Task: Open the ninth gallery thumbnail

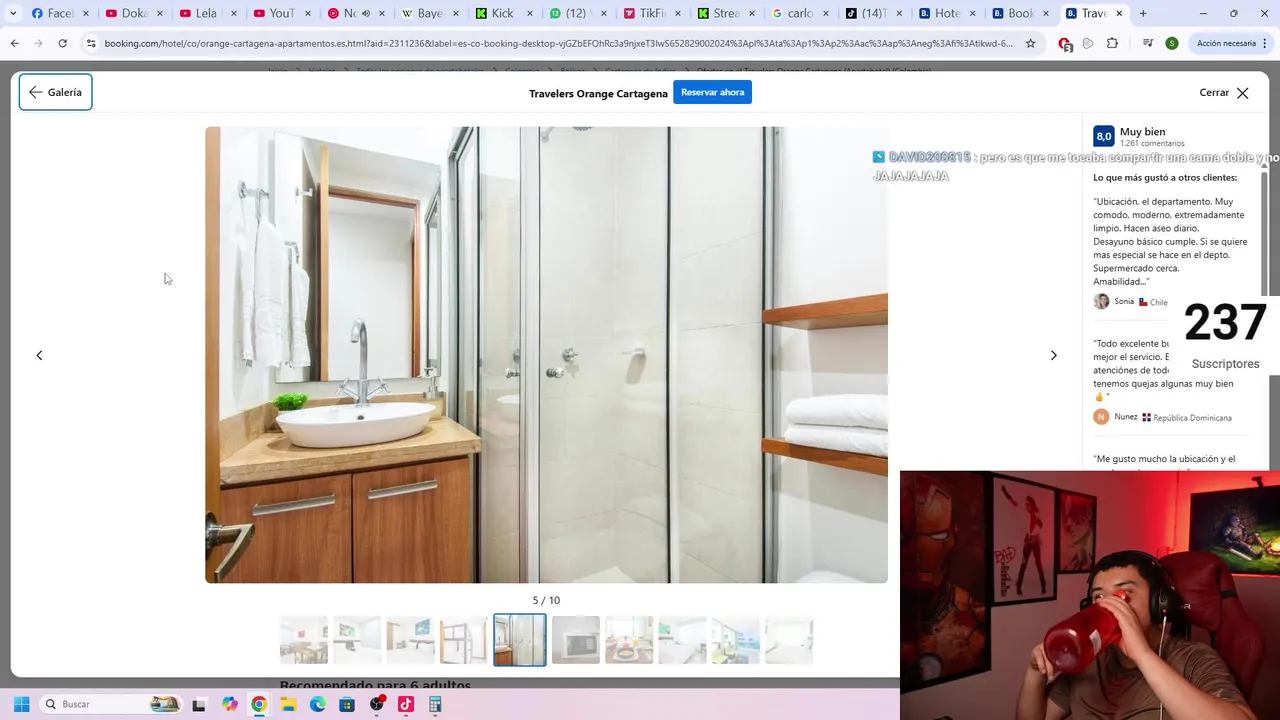Action: (x=736, y=640)
